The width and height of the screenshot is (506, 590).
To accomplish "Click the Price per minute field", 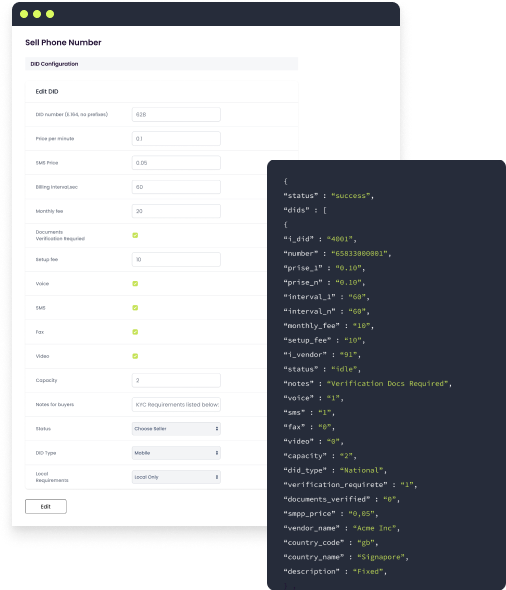I will coord(176,138).
